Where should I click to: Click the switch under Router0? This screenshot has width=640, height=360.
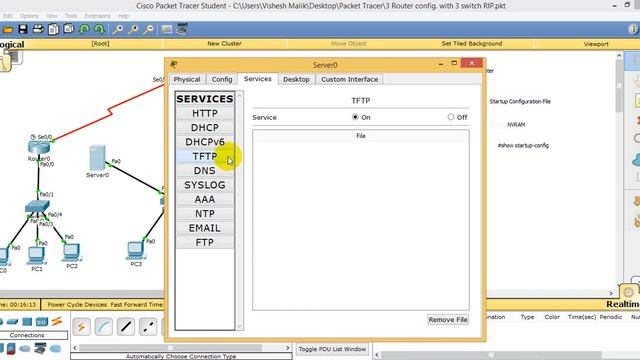click(x=37, y=207)
